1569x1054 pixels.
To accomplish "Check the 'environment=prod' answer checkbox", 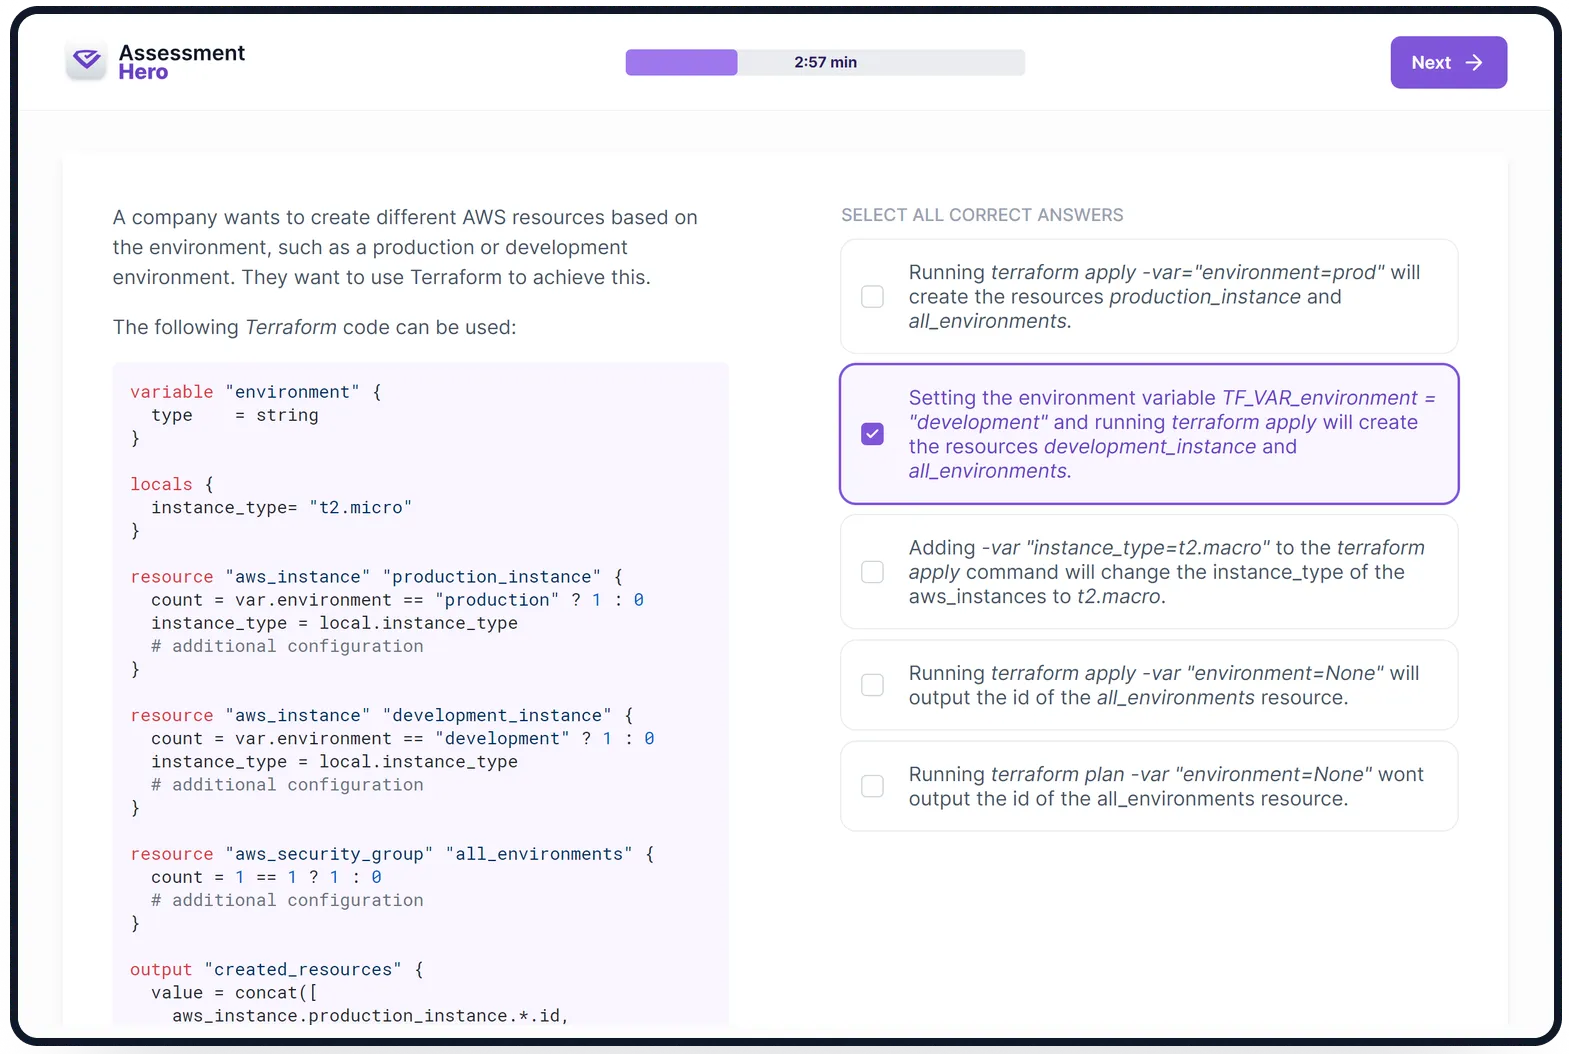I will click(872, 297).
